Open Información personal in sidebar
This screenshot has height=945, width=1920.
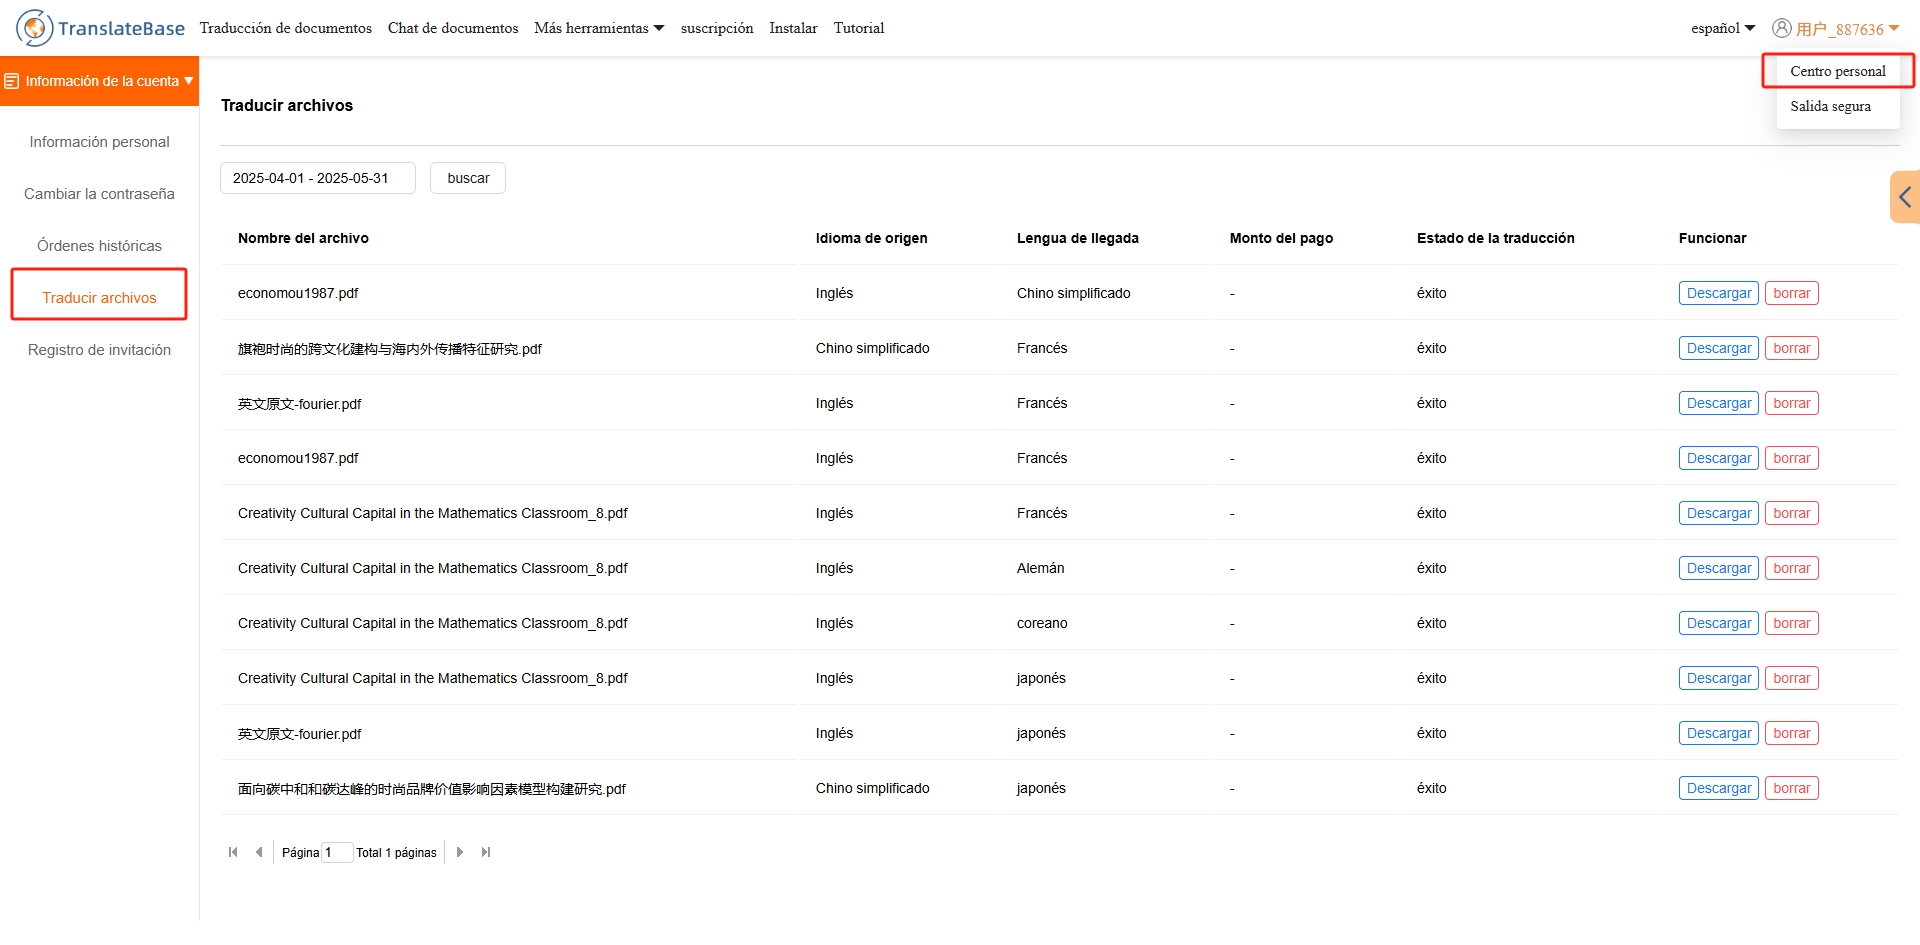[x=99, y=142]
